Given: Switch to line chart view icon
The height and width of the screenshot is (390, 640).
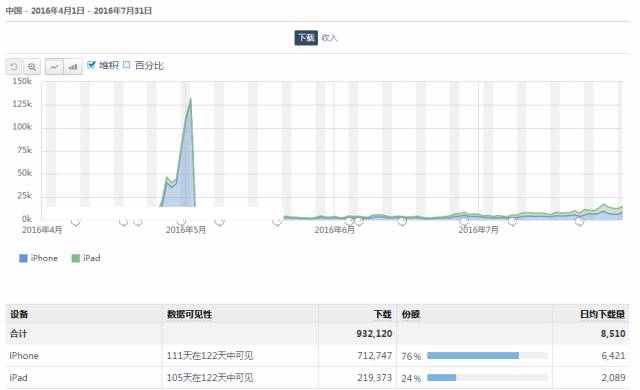Looking at the screenshot, I should [54, 66].
